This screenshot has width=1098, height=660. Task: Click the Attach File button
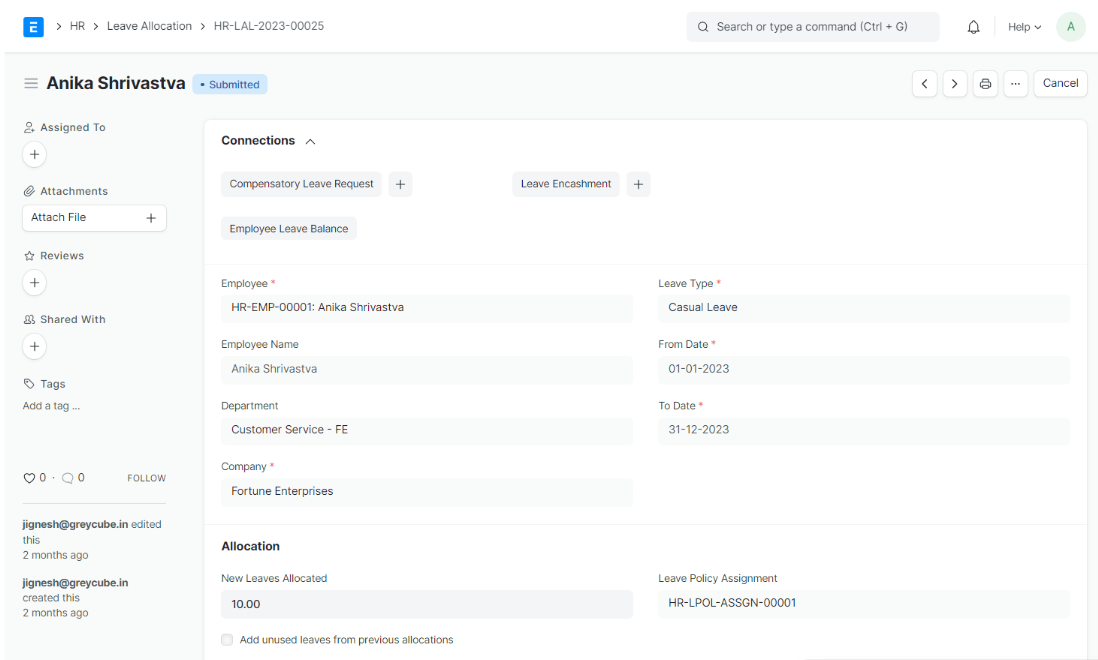pyautogui.click(x=94, y=218)
